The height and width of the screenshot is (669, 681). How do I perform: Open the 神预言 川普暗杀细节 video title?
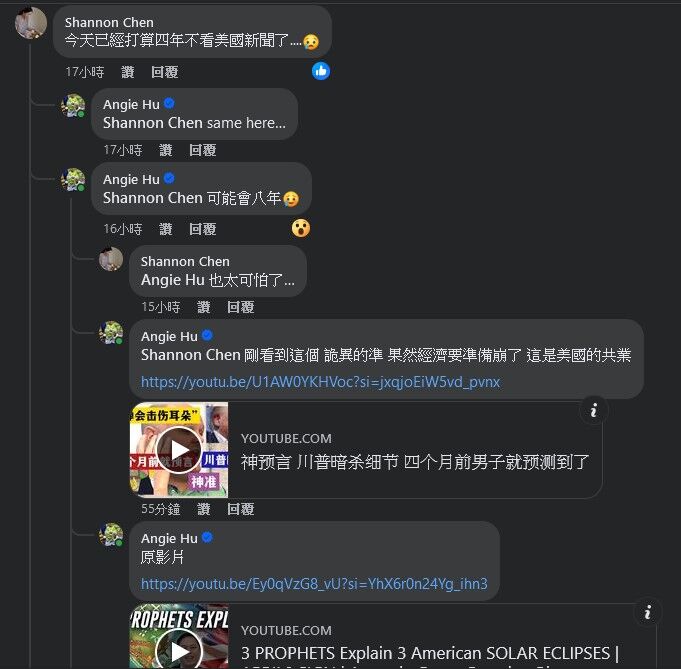415,462
